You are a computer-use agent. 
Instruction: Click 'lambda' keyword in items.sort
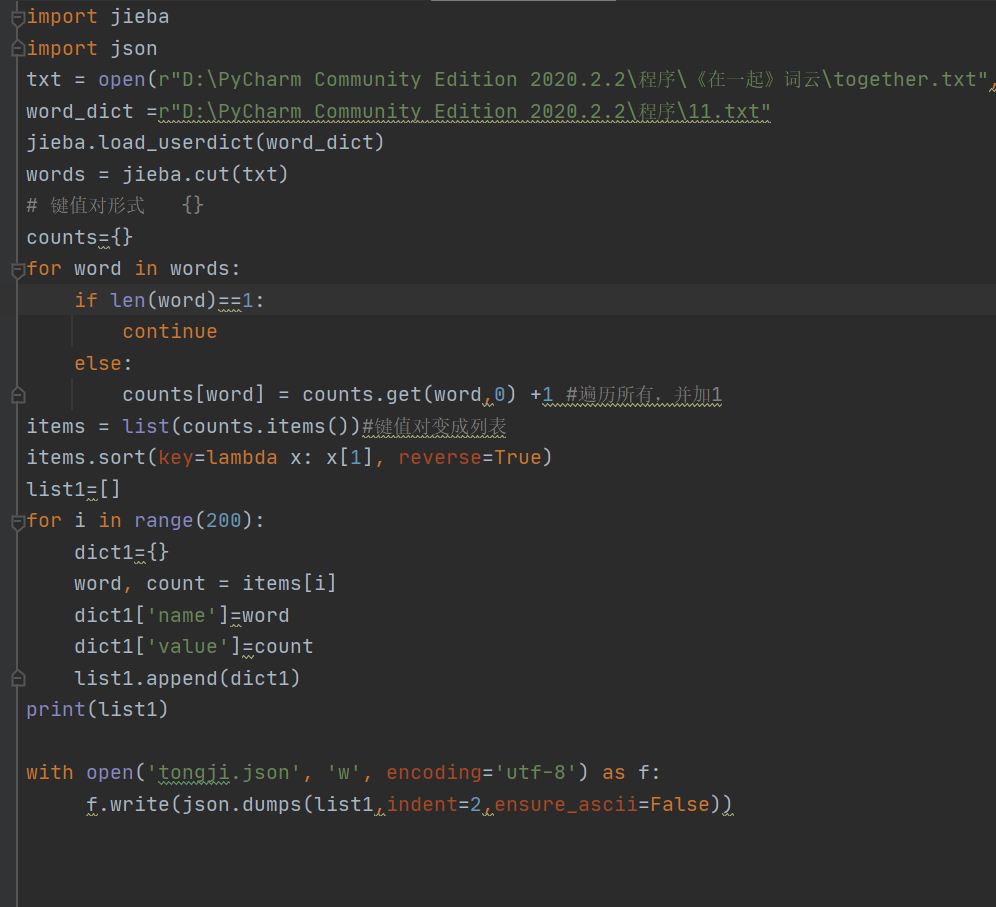242,457
